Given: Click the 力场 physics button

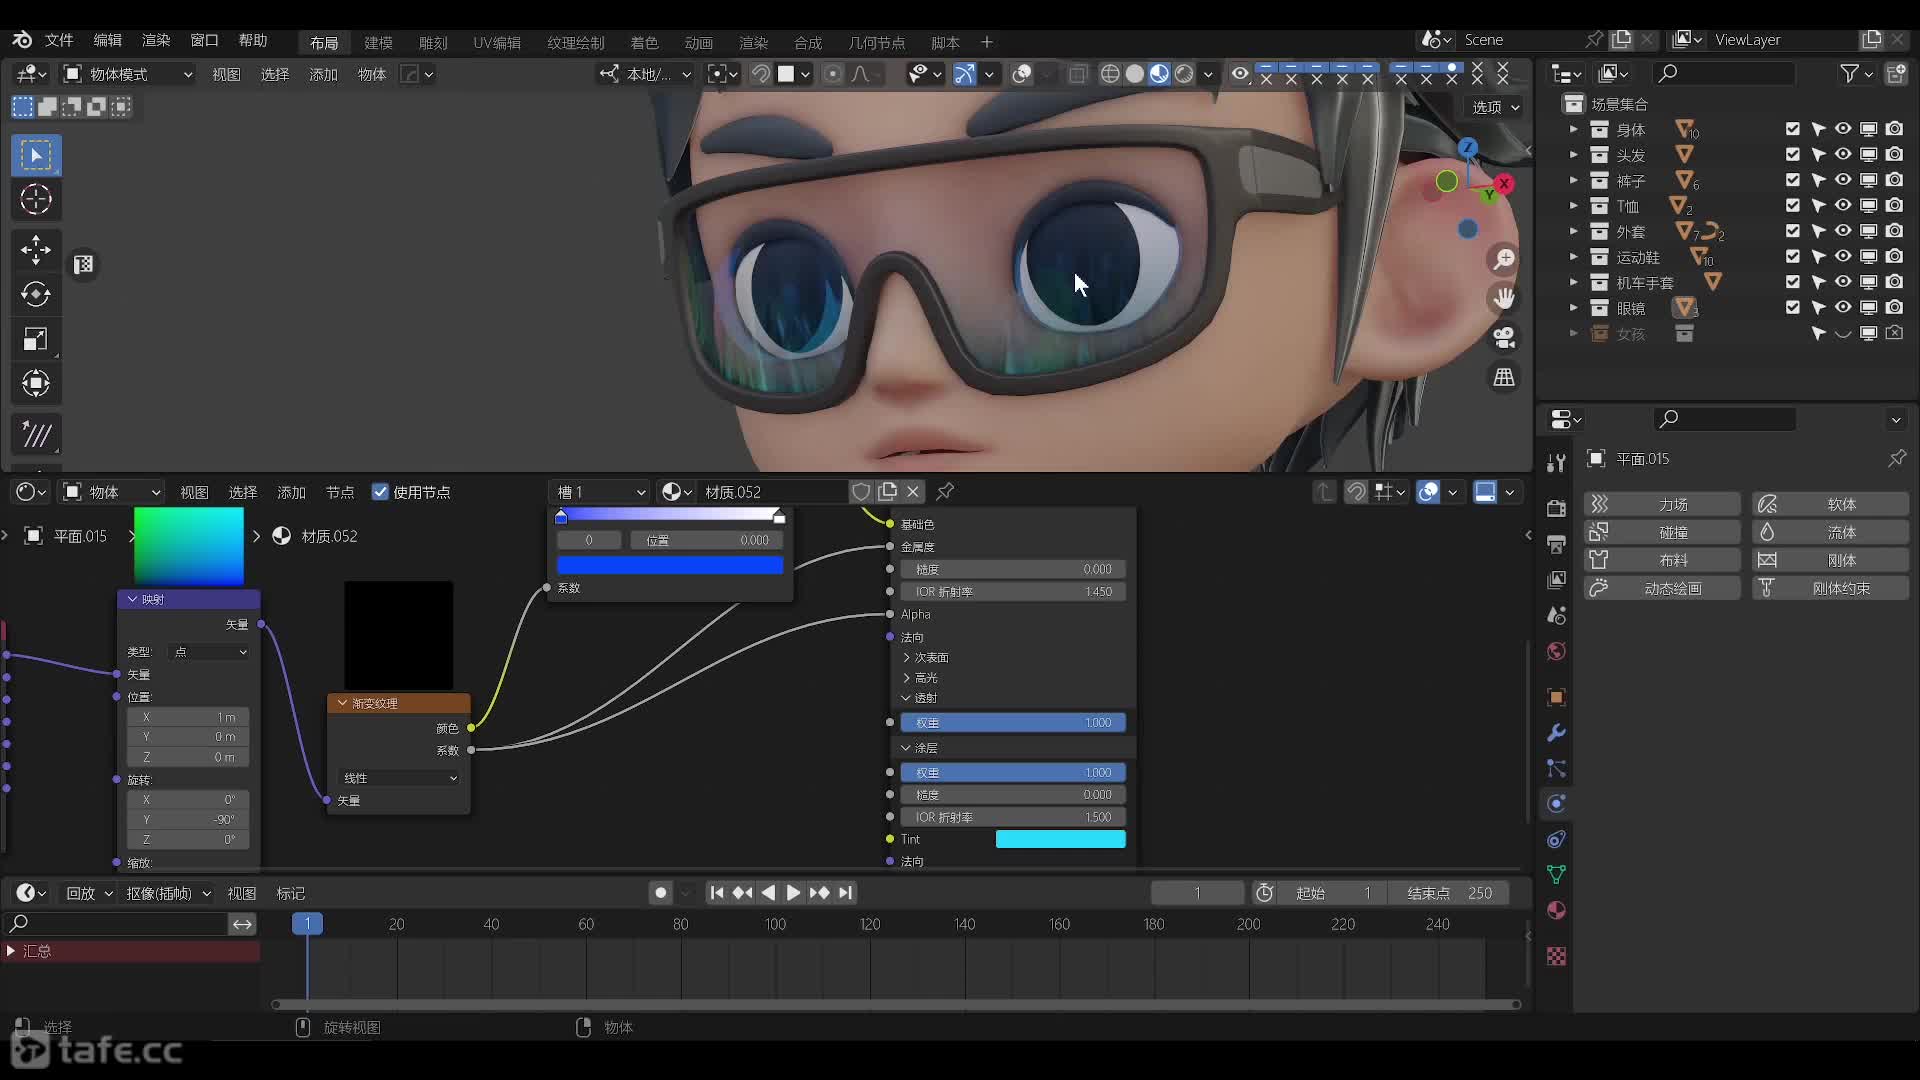Looking at the screenshot, I should [1662, 504].
